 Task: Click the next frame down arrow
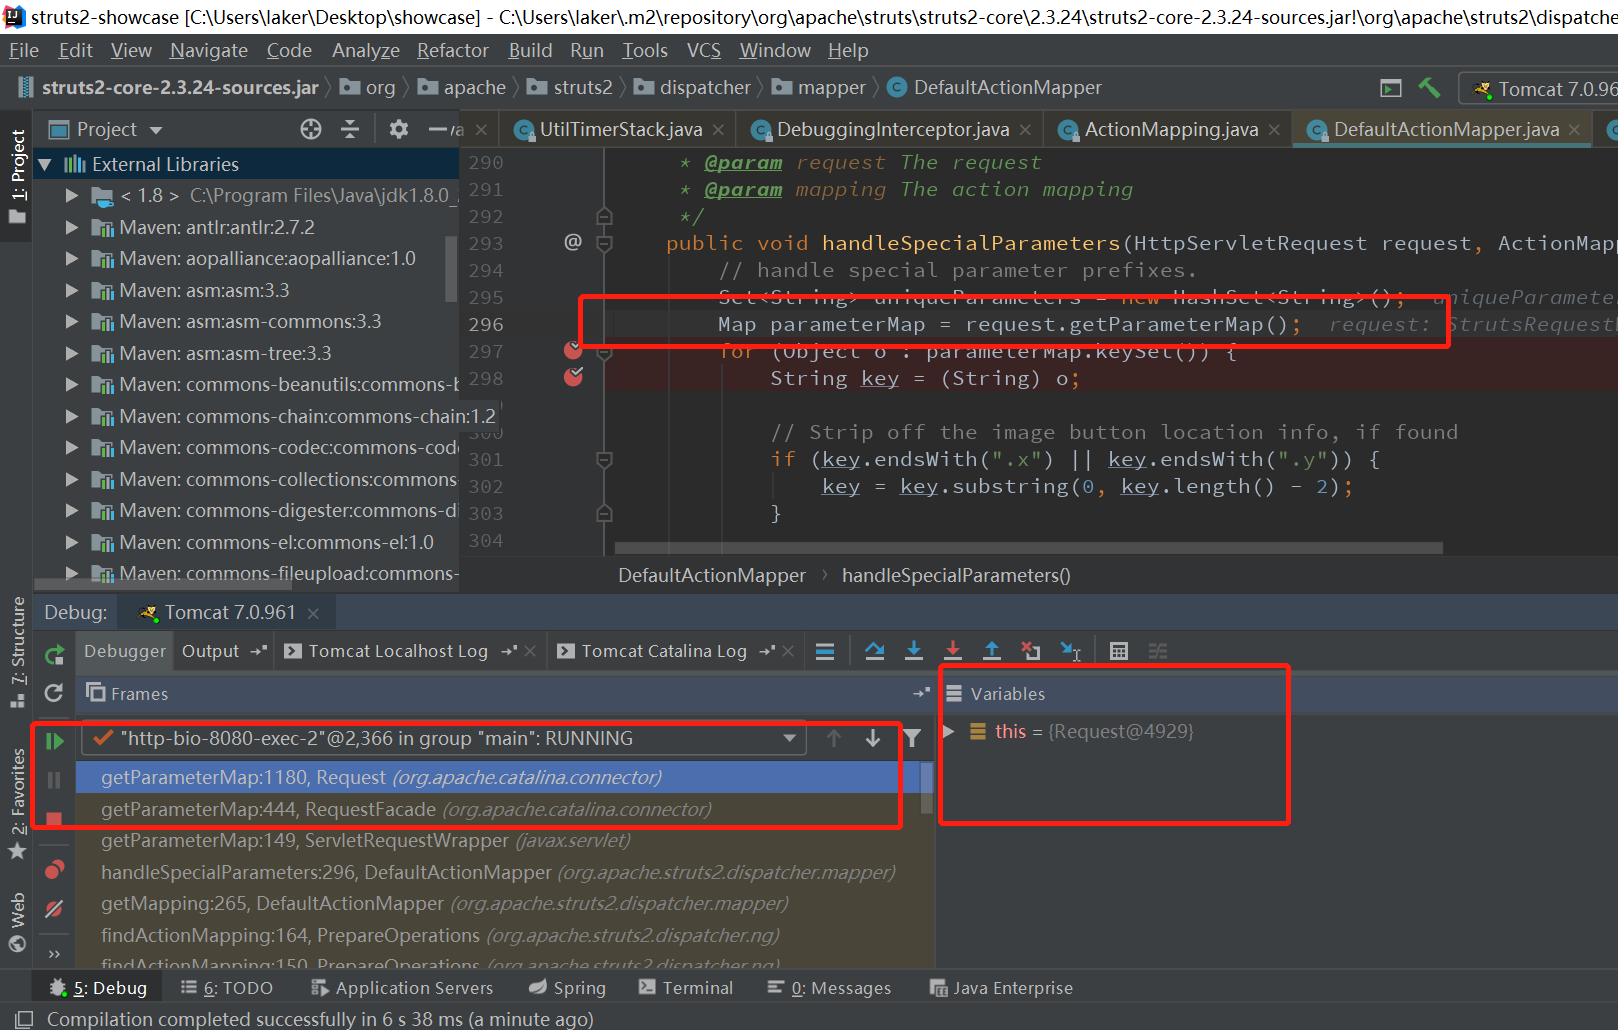873,738
